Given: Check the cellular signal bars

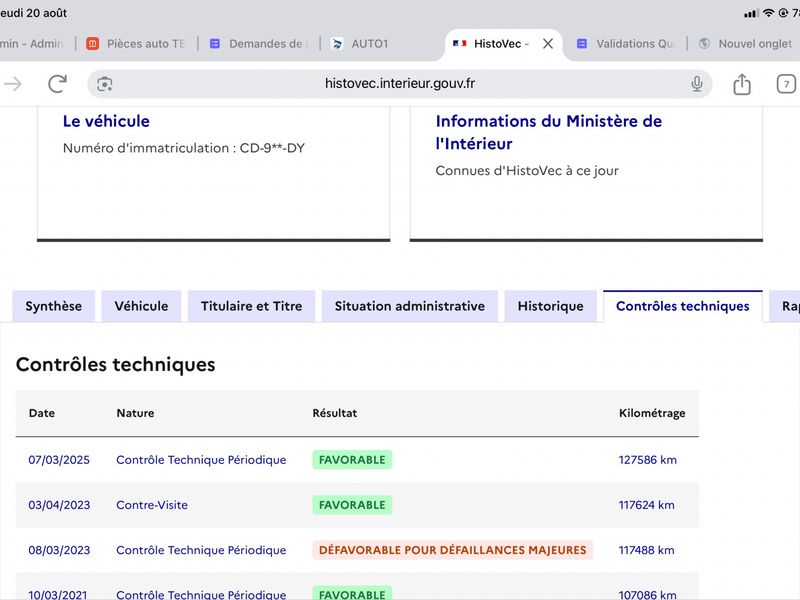Looking at the screenshot, I should tap(751, 13).
